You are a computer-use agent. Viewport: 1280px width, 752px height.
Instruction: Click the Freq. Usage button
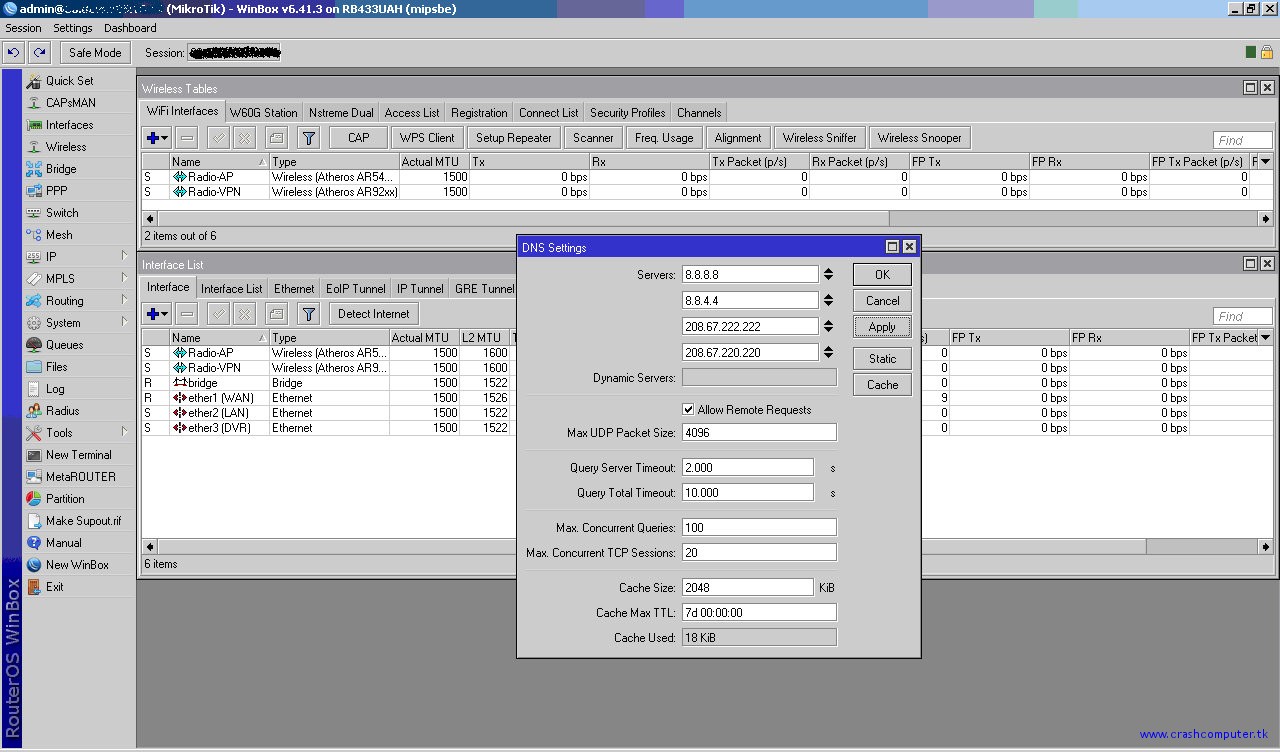664,138
